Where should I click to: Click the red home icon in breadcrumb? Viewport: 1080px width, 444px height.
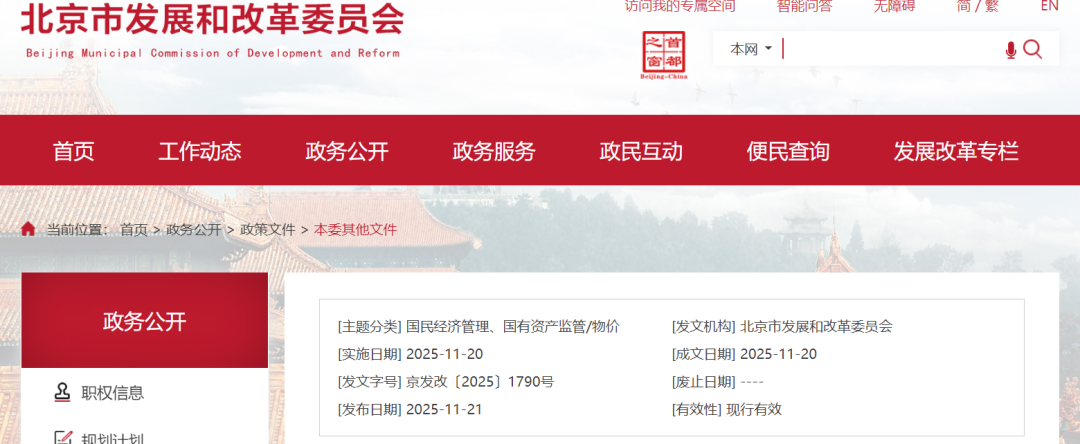click(28, 229)
